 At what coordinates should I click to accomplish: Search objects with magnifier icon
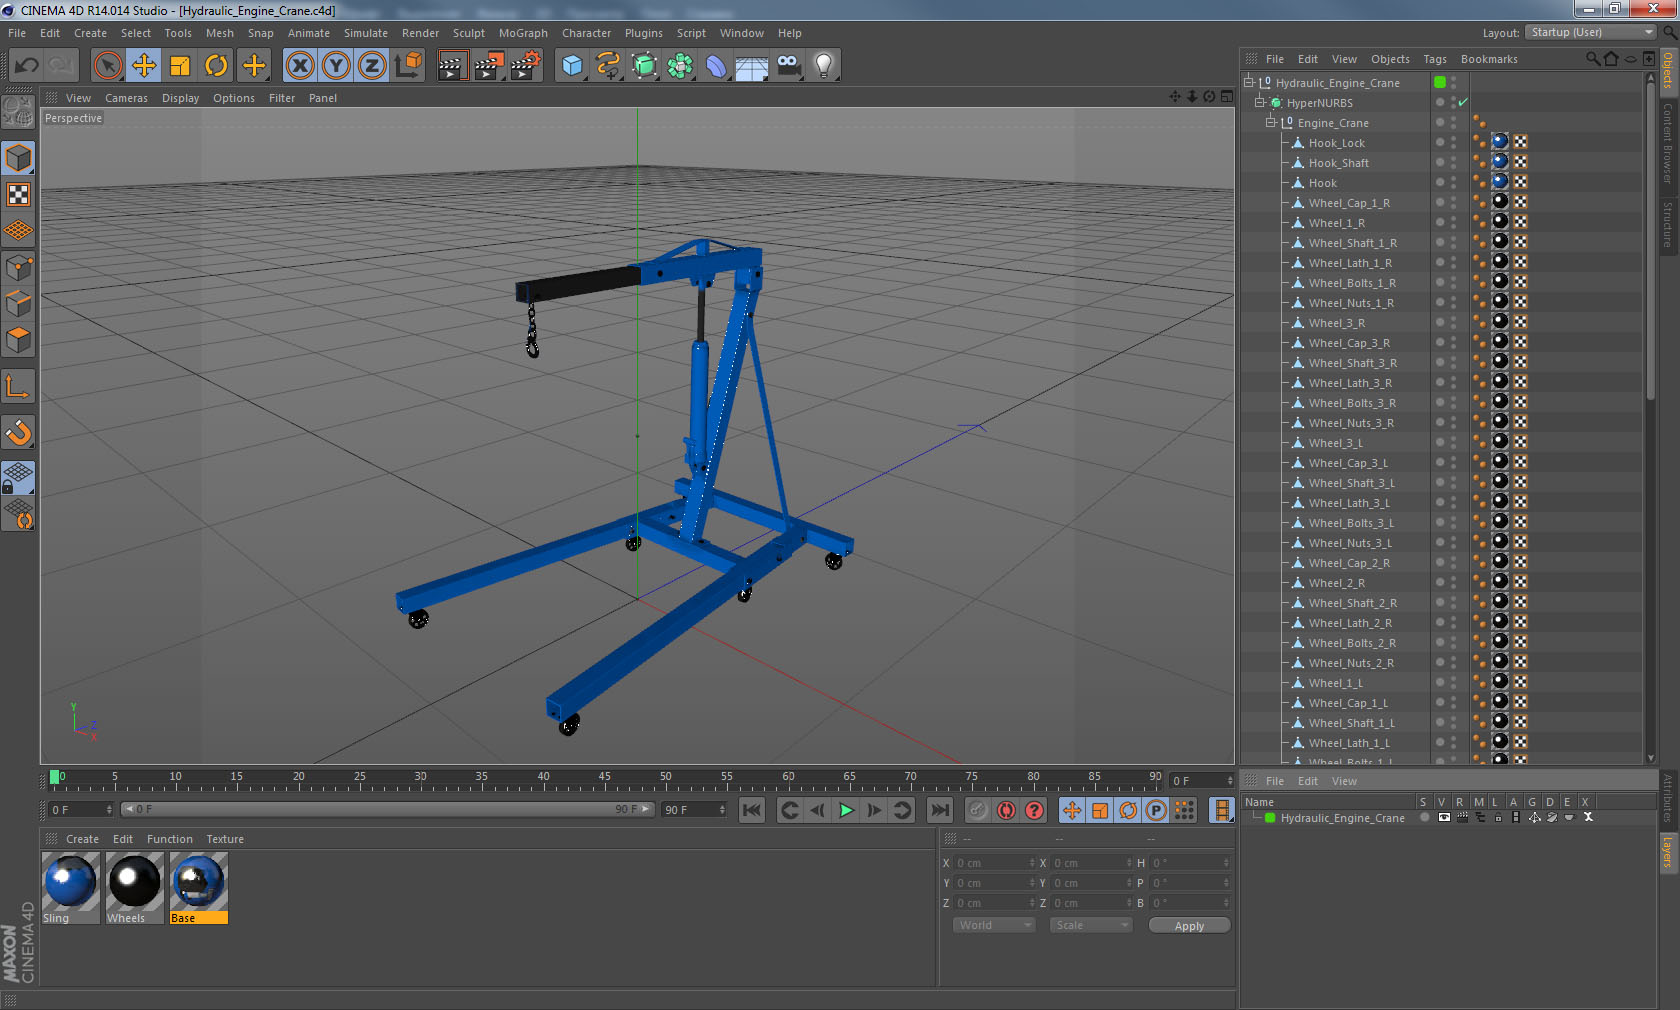pos(1592,59)
